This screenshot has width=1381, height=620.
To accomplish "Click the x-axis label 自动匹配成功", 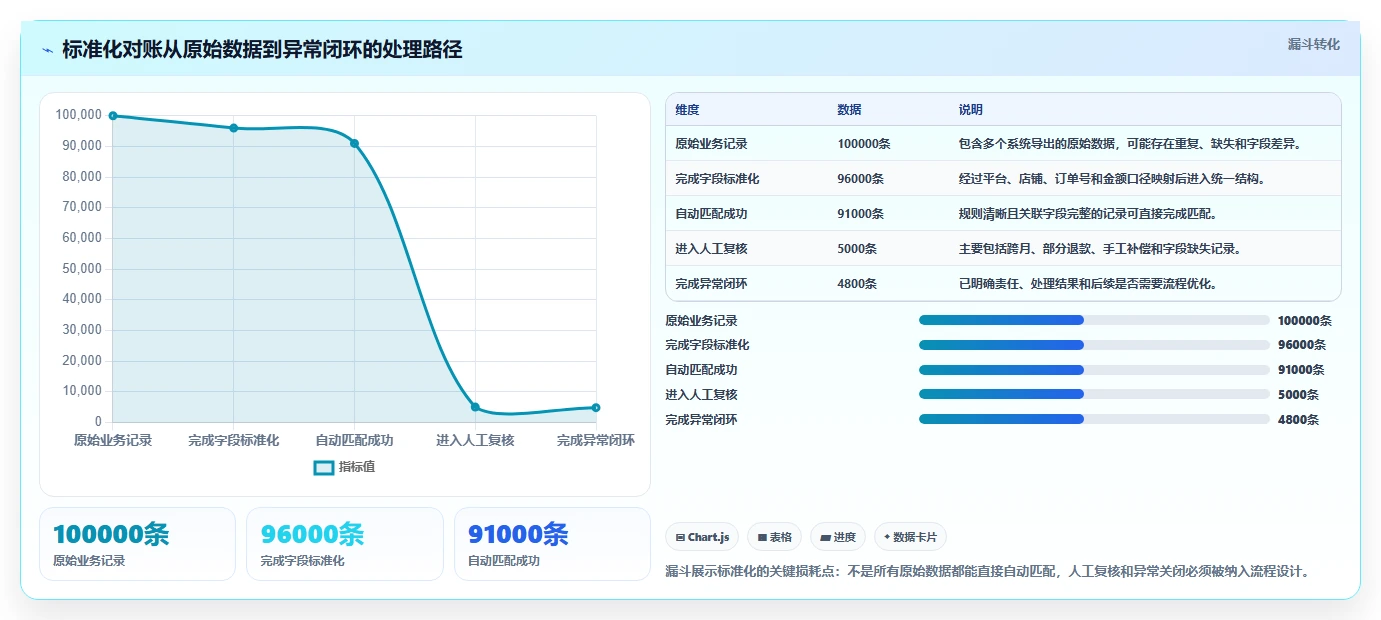I will [354, 440].
